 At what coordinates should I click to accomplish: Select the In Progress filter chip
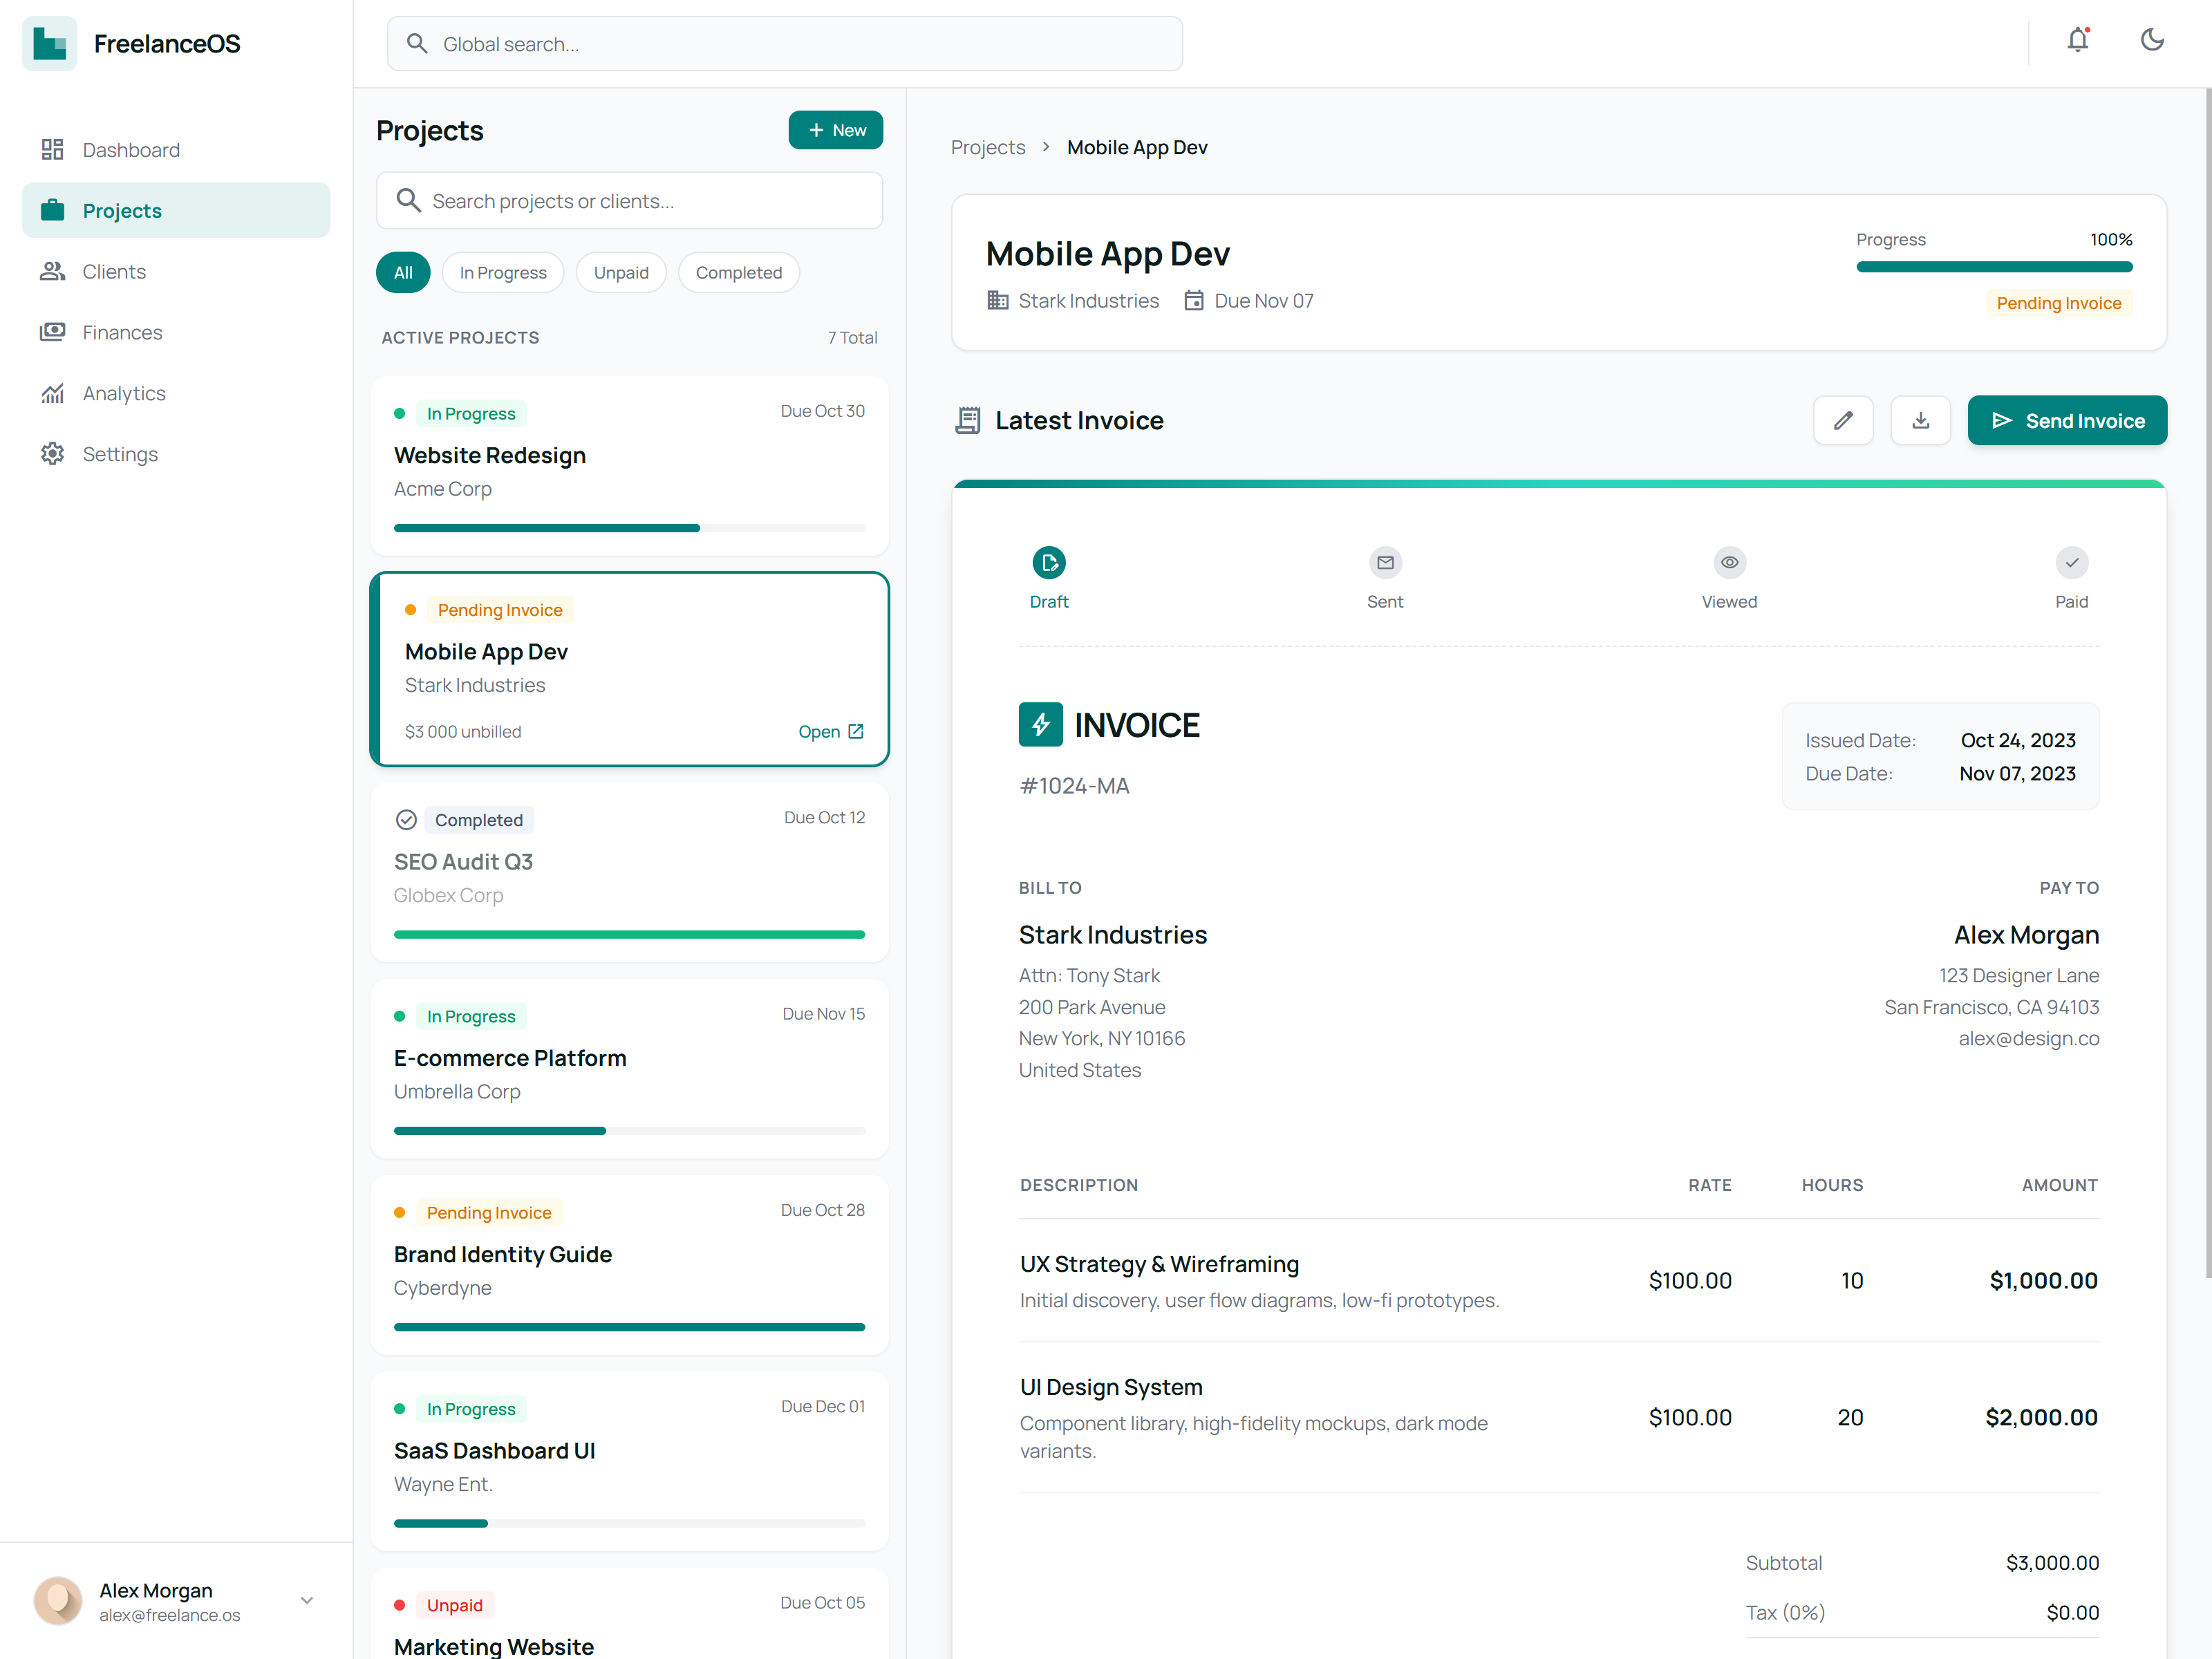(502, 273)
